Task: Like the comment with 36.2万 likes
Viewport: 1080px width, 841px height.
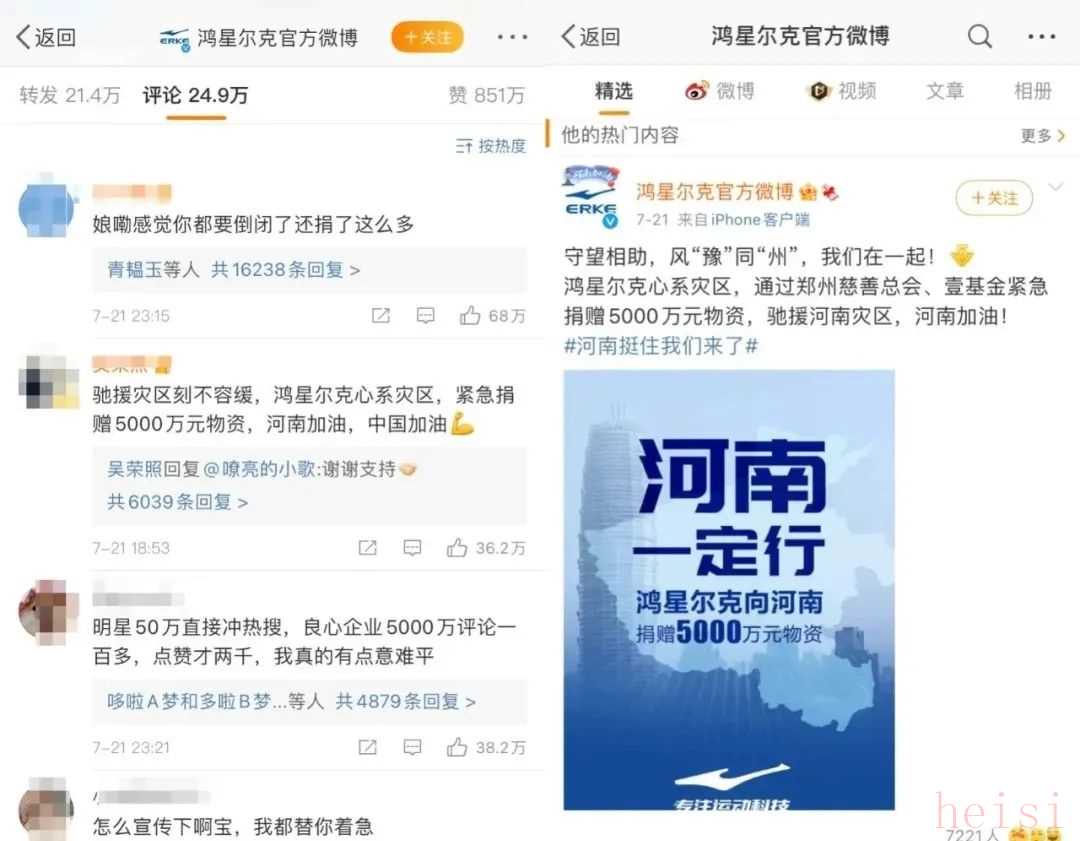Action: tap(457, 548)
